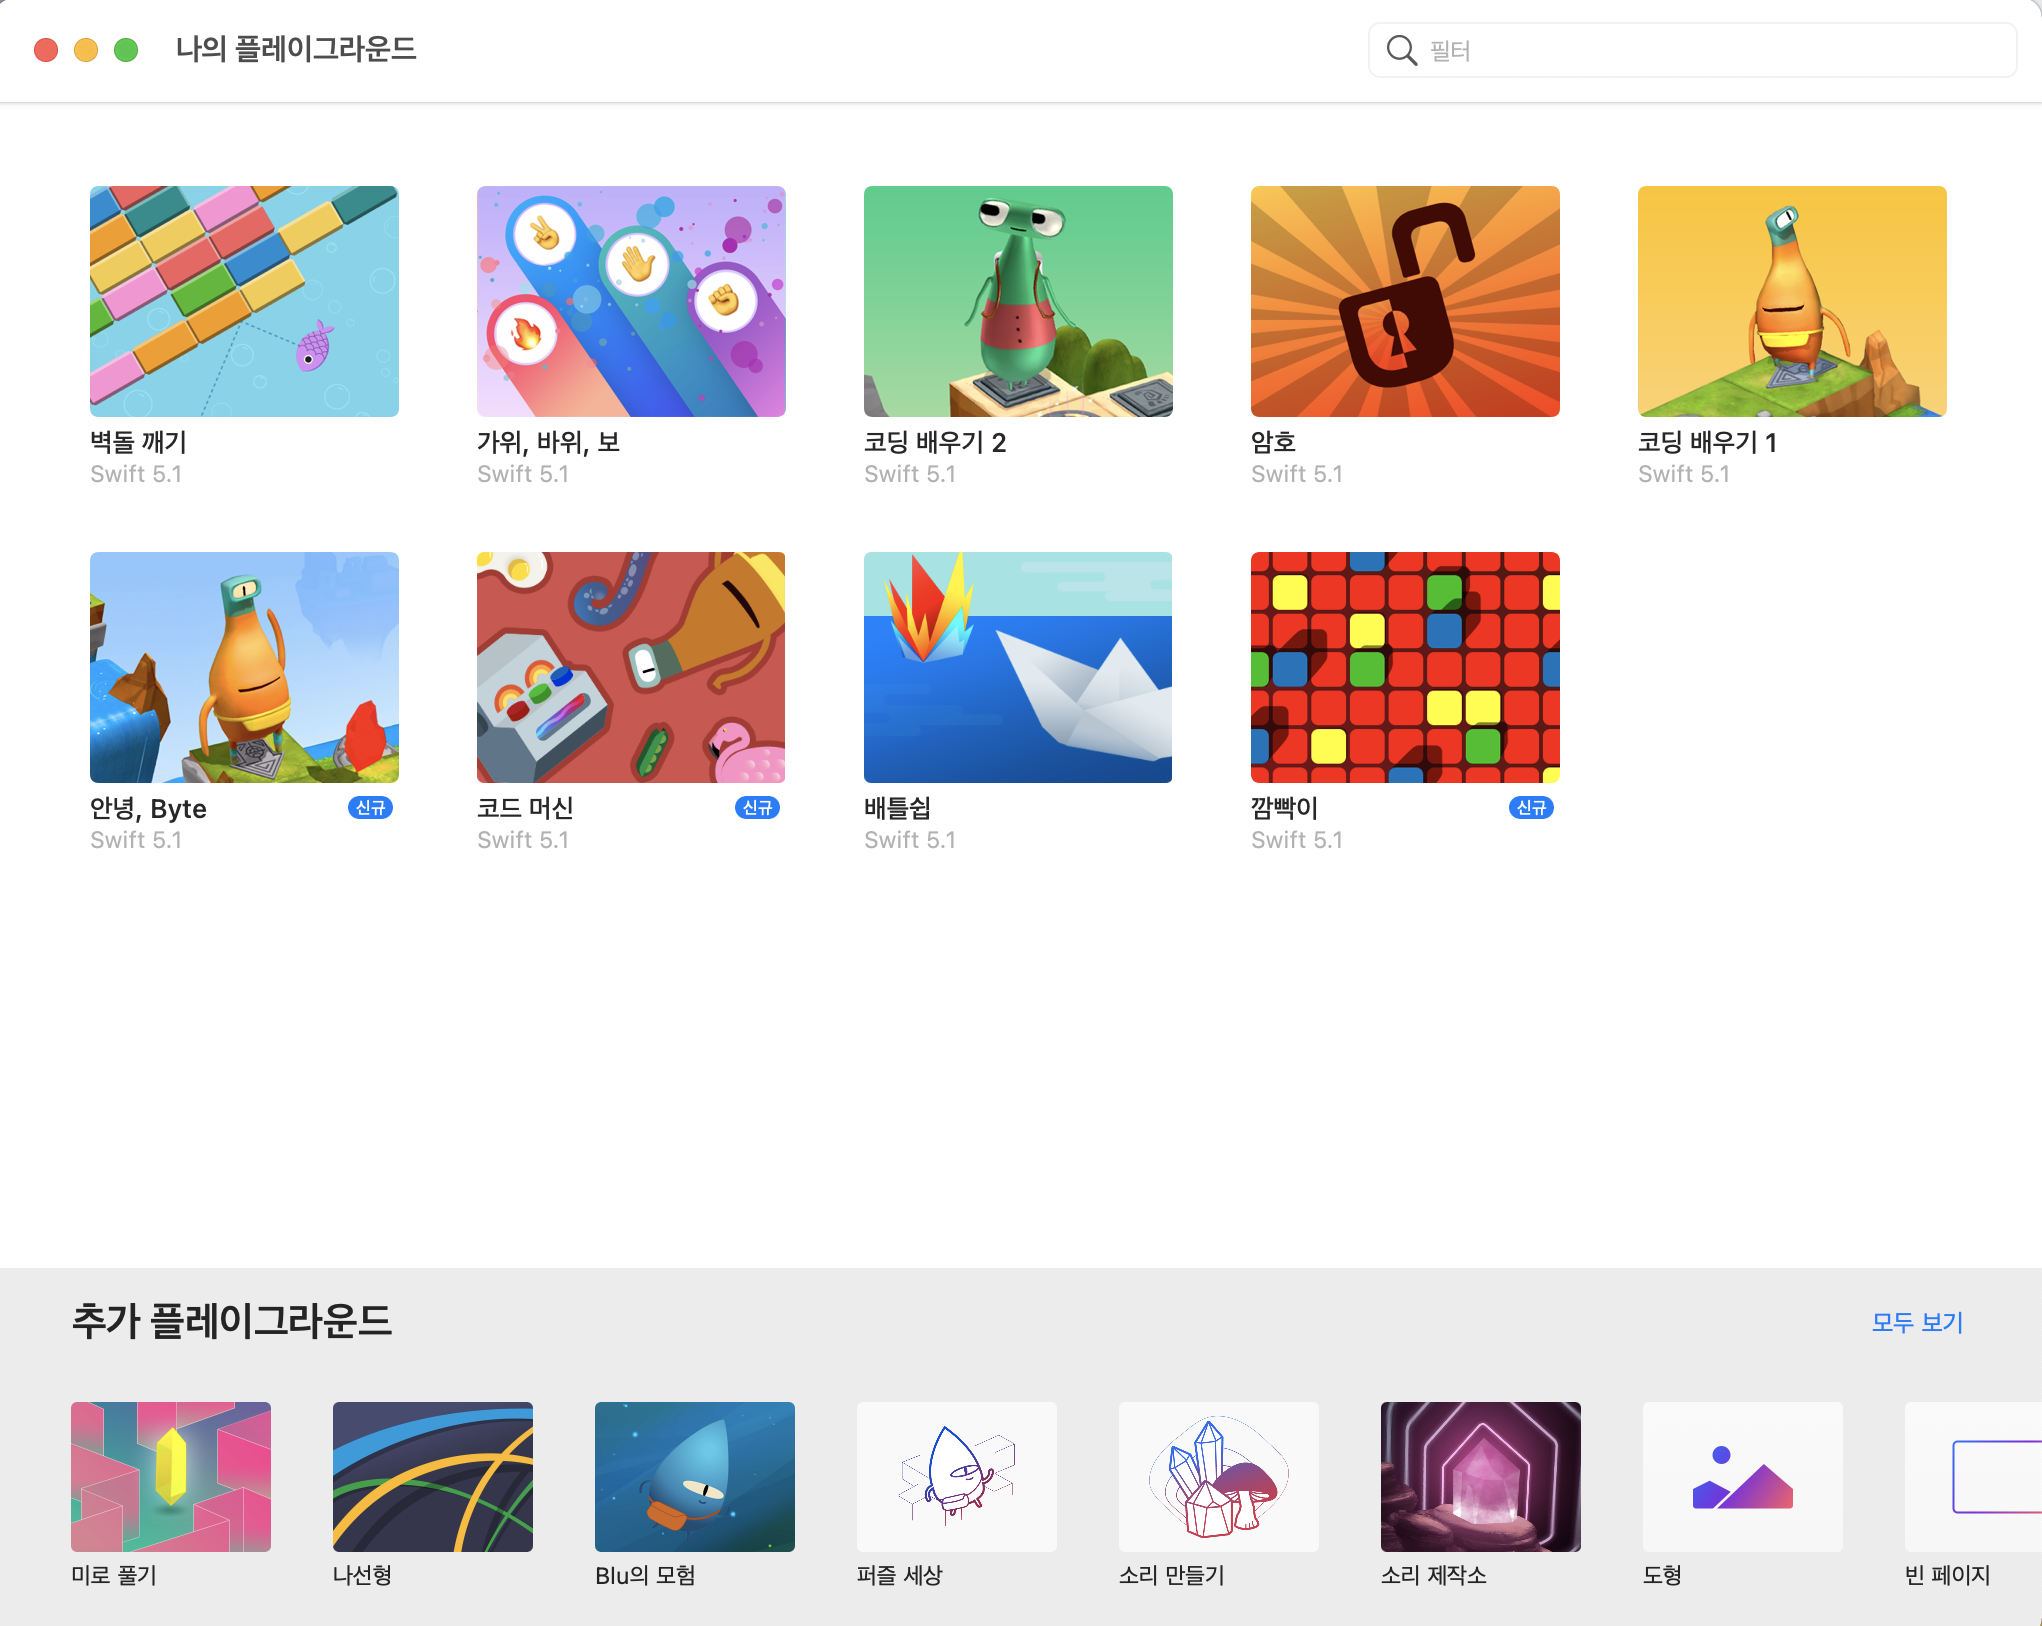Open the 배틀쉽 paper boat playground

pyautogui.click(x=1018, y=667)
